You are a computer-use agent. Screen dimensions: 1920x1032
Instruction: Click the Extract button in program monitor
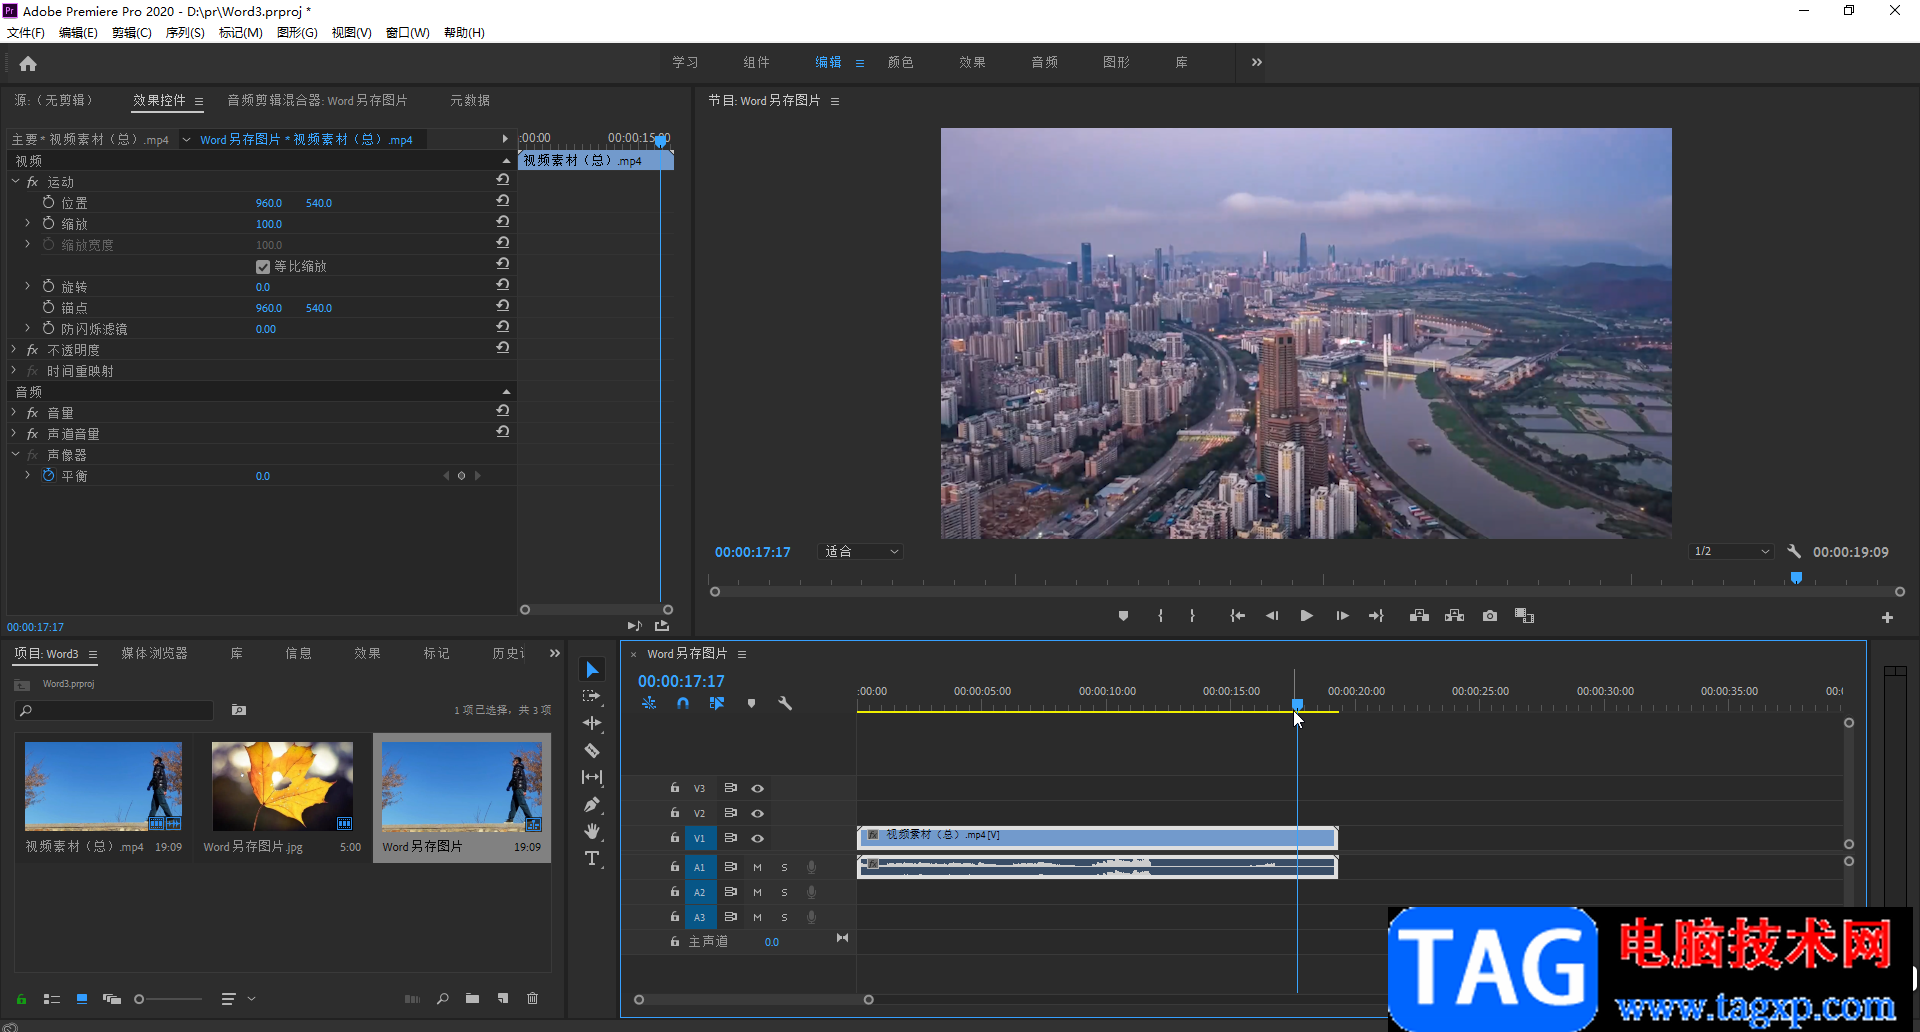[x=1455, y=616]
